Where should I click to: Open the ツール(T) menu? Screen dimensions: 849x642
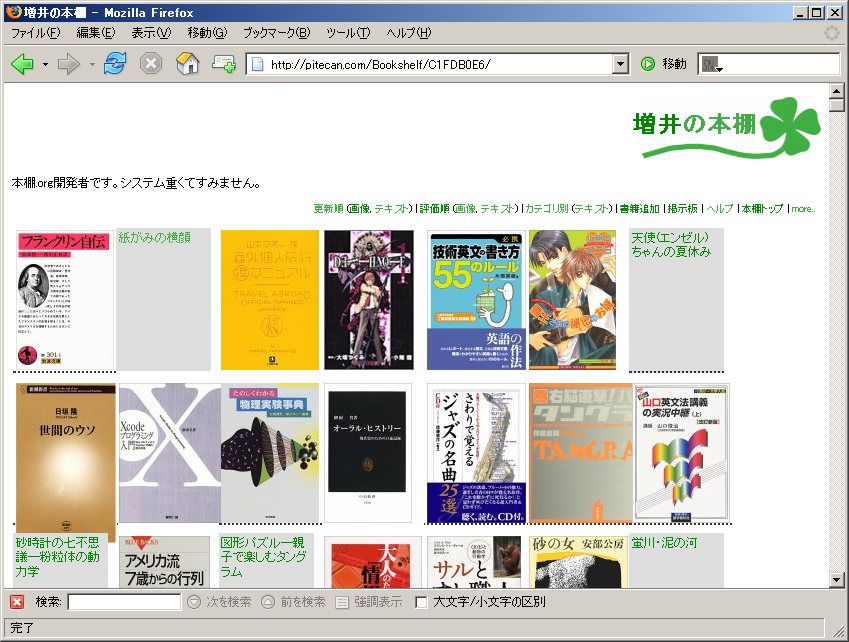pos(348,33)
